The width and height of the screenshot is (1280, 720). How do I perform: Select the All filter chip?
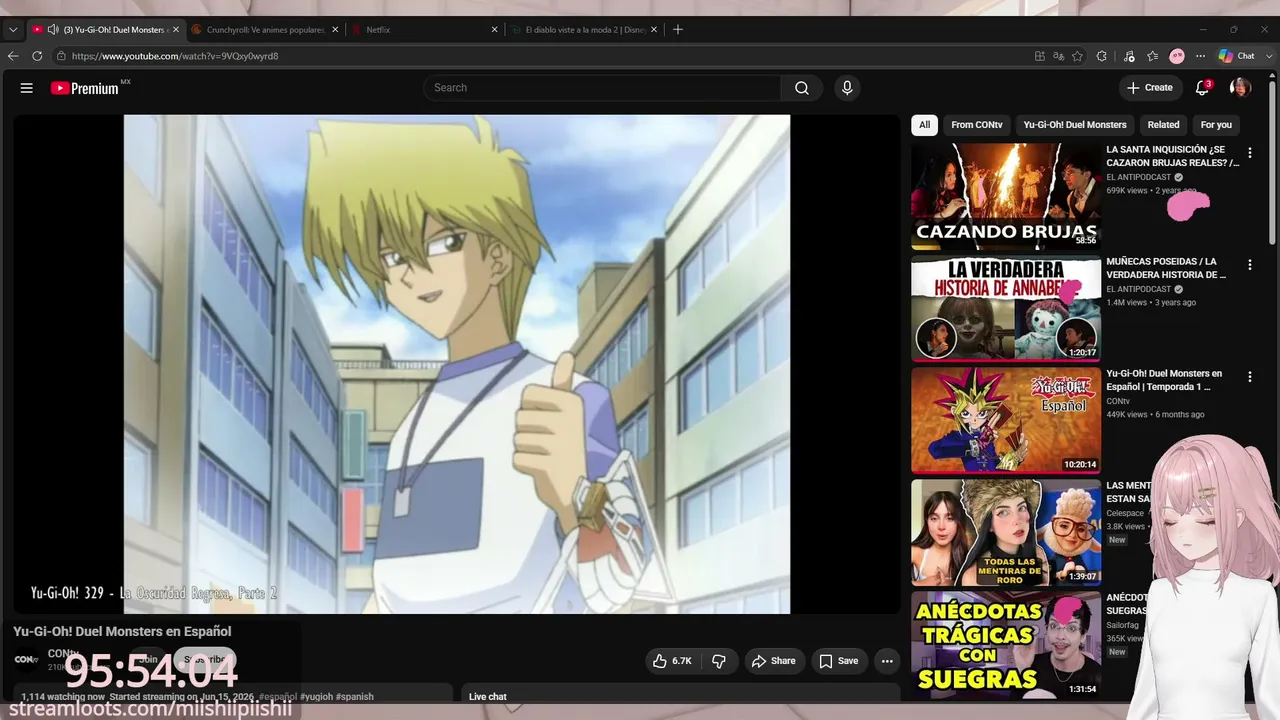pos(925,125)
